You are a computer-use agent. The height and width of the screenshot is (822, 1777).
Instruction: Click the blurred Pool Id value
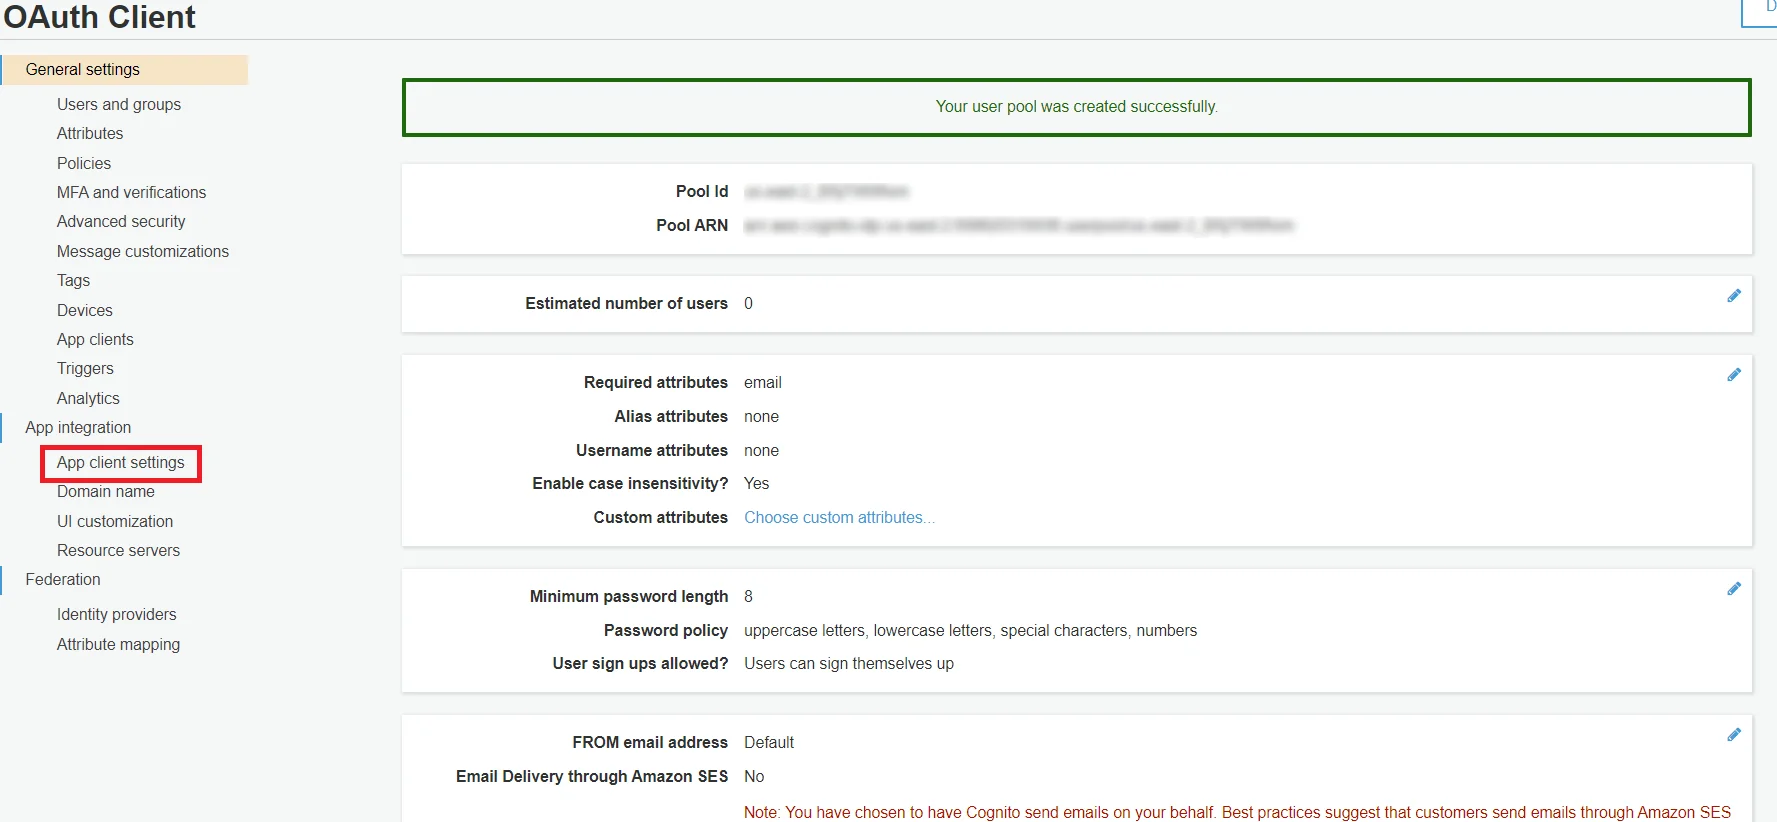tap(826, 191)
